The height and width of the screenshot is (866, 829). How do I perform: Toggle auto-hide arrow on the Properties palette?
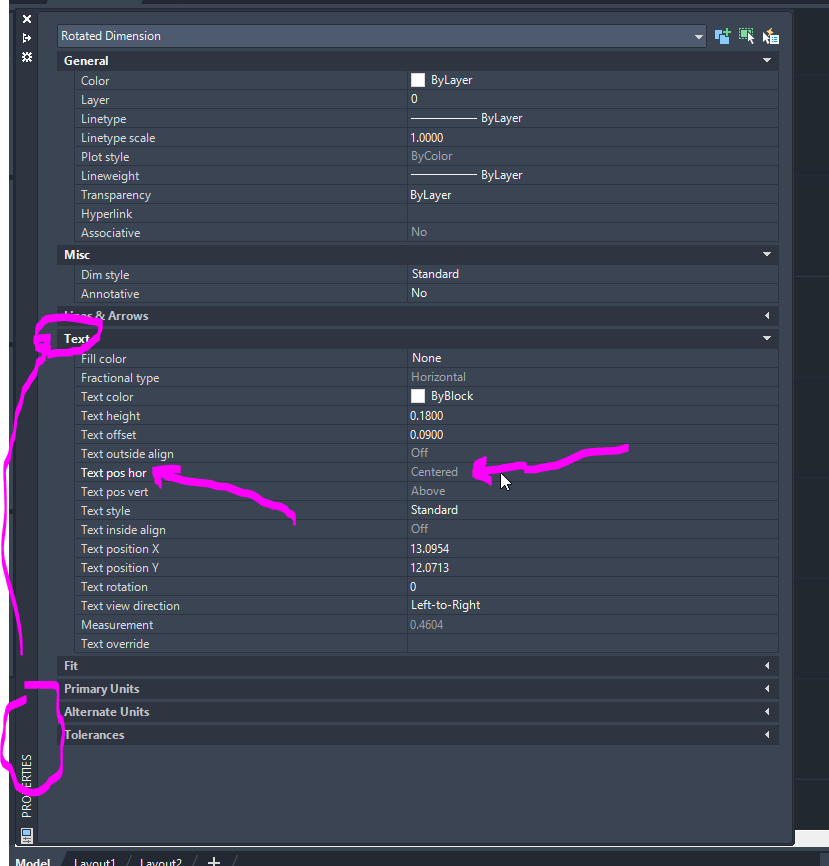tap(26, 37)
